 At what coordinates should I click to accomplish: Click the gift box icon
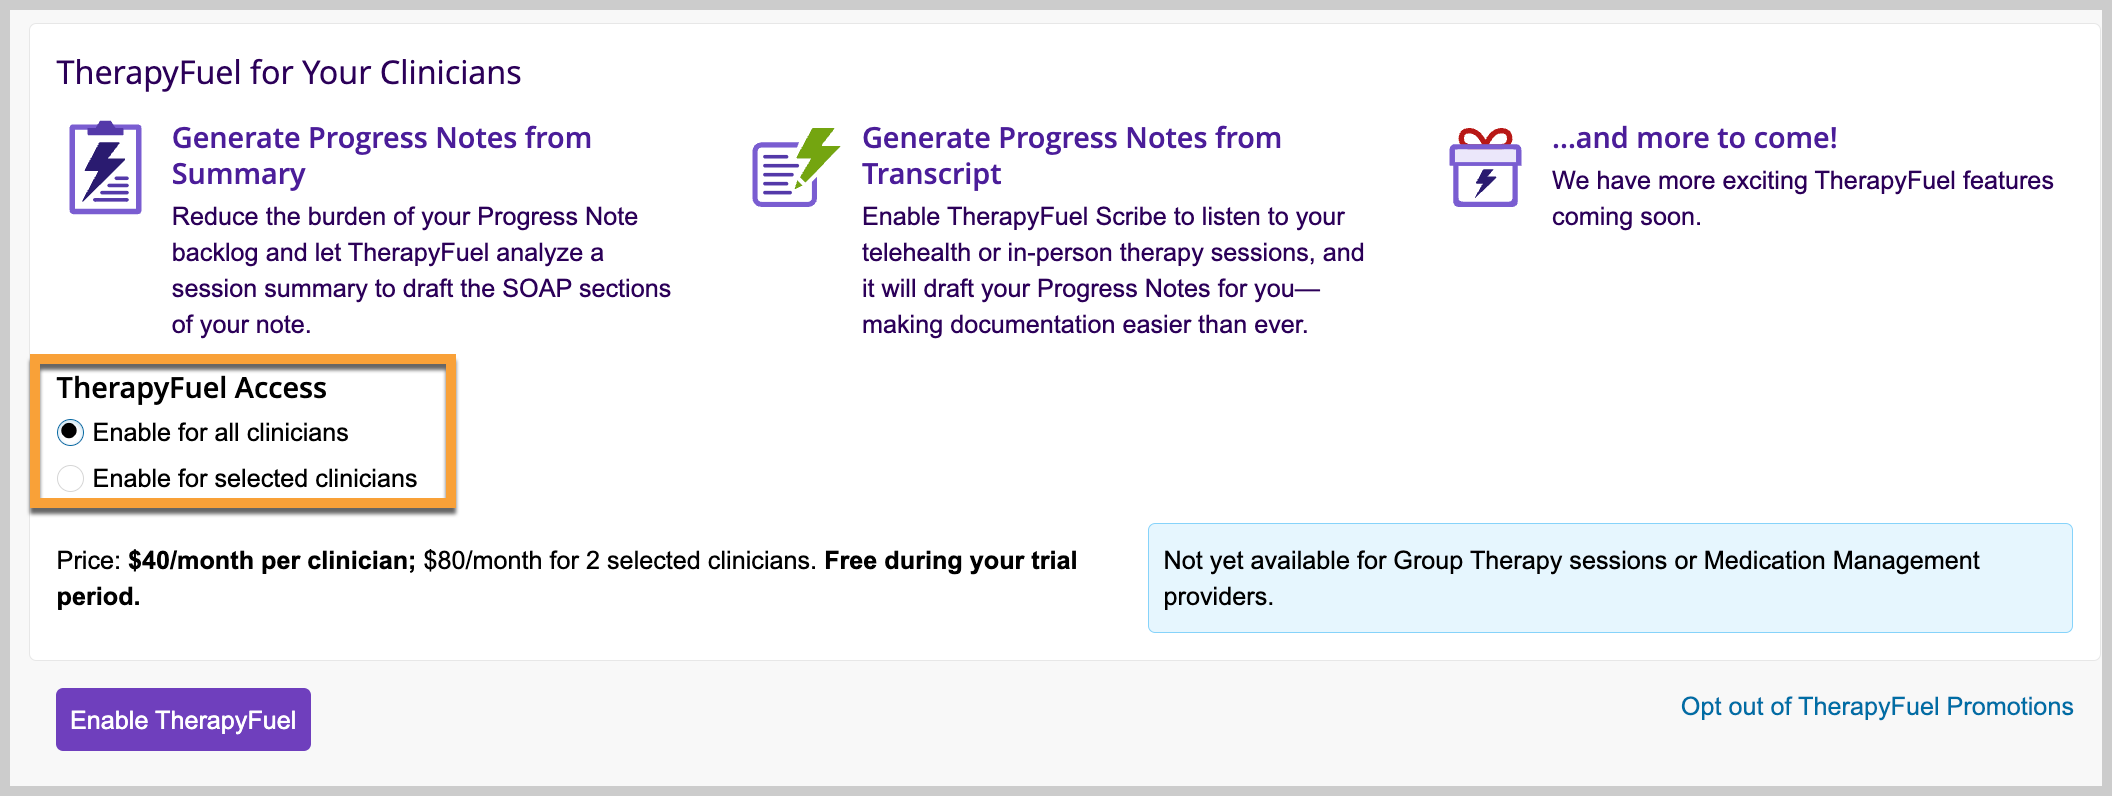tap(1485, 168)
